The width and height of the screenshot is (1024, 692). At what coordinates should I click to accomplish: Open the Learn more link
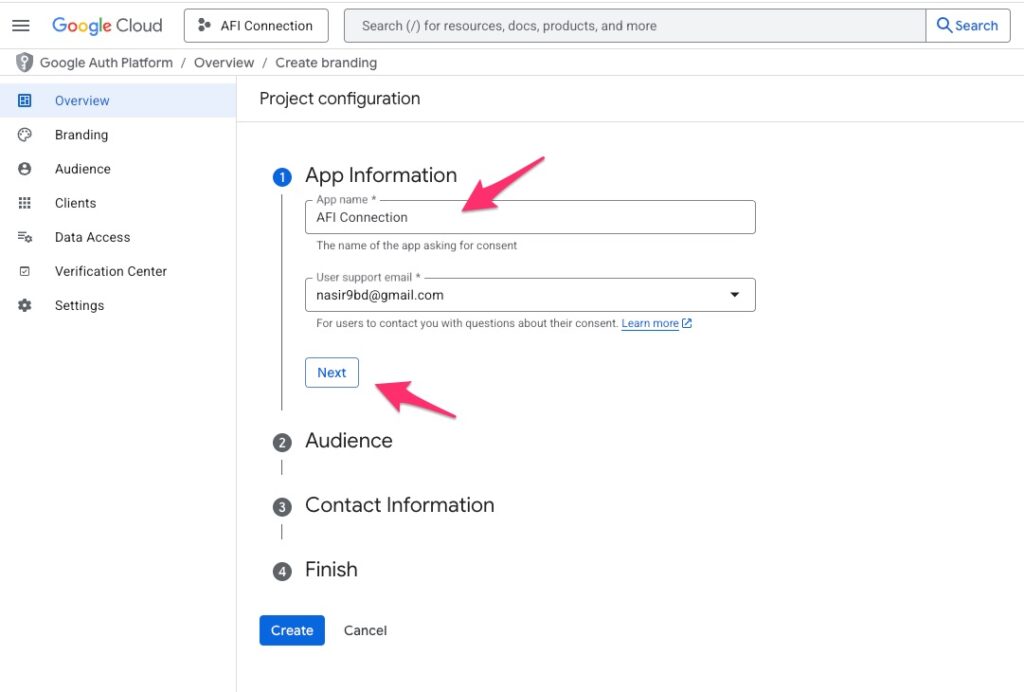[650, 324]
